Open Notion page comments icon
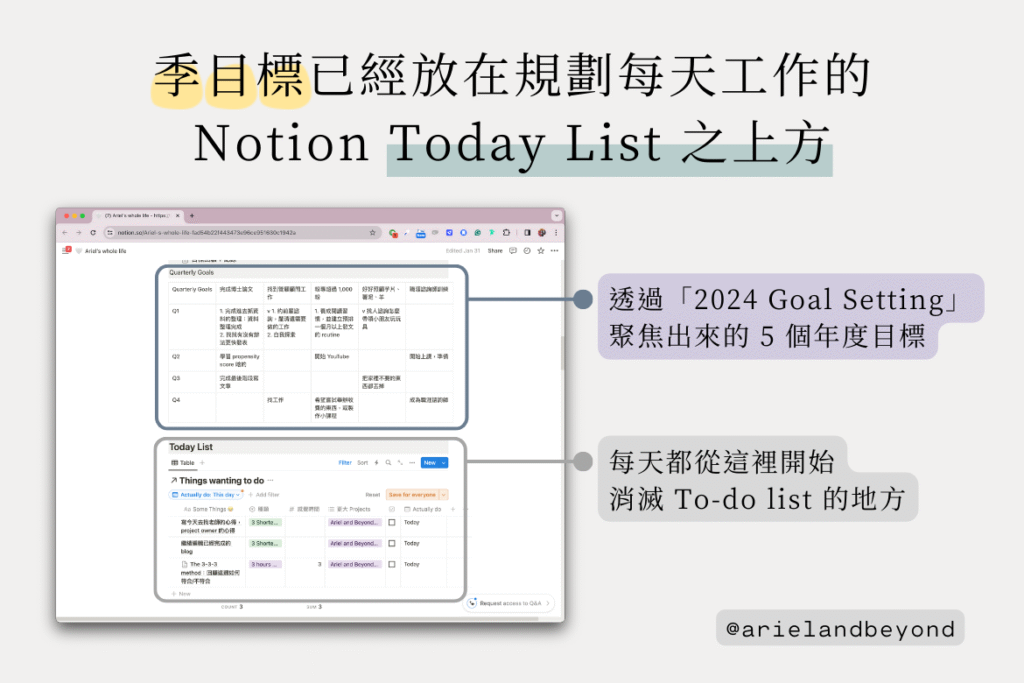1024x683 pixels. point(513,251)
